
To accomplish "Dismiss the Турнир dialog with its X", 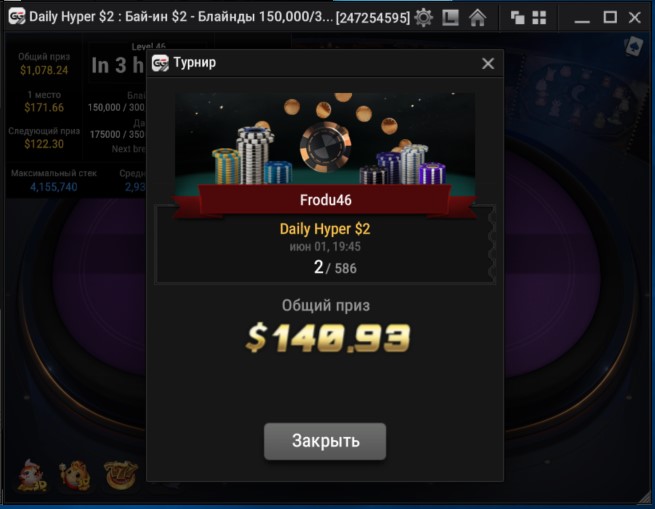I will [488, 64].
